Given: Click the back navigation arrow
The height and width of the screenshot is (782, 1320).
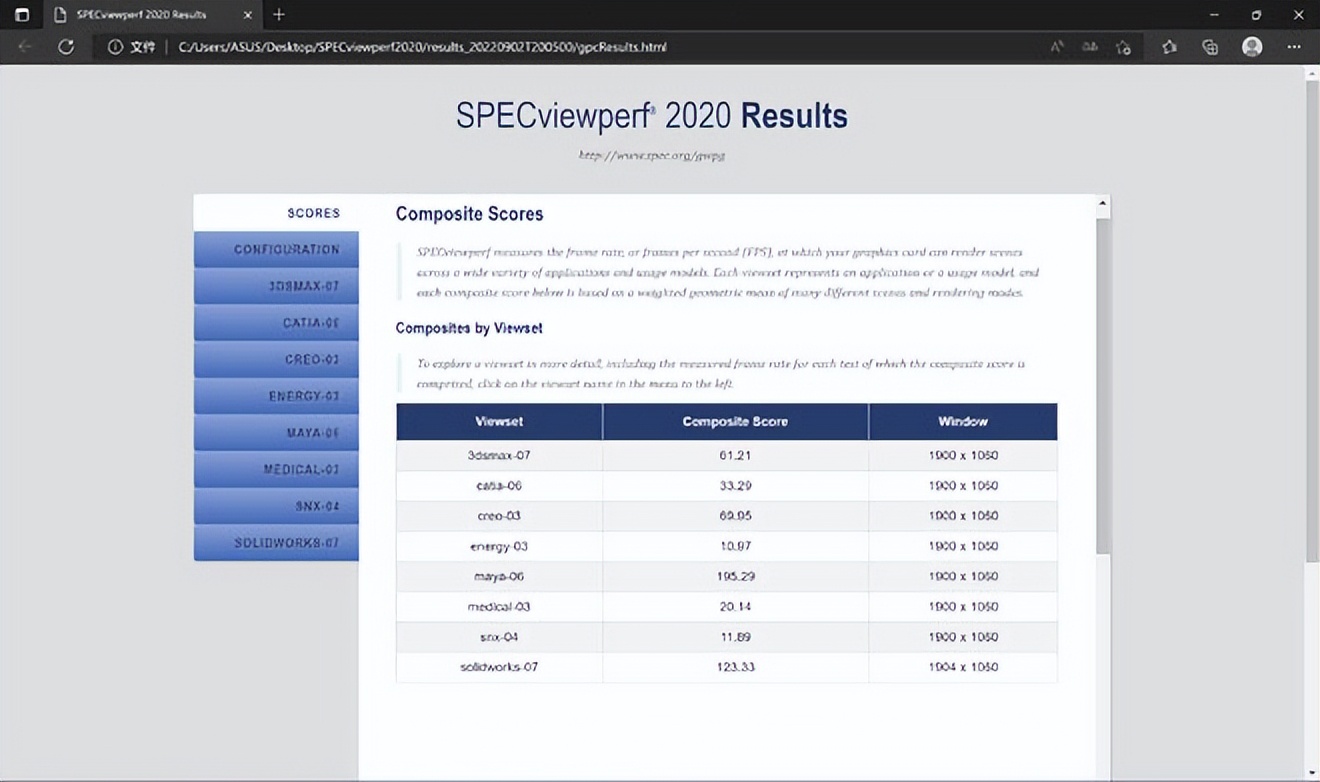Looking at the screenshot, I should point(25,47).
